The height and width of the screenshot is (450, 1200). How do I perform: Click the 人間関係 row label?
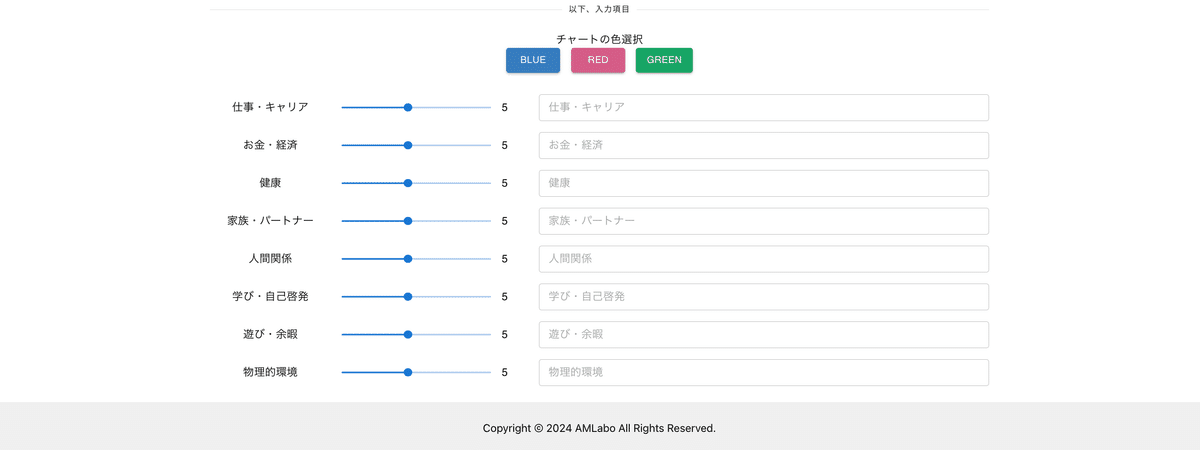pos(270,258)
